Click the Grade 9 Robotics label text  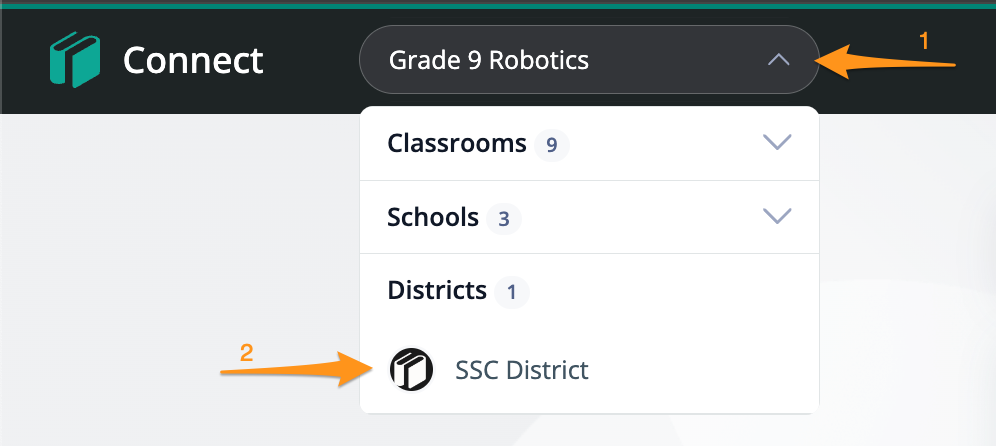pyautogui.click(x=489, y=61)
